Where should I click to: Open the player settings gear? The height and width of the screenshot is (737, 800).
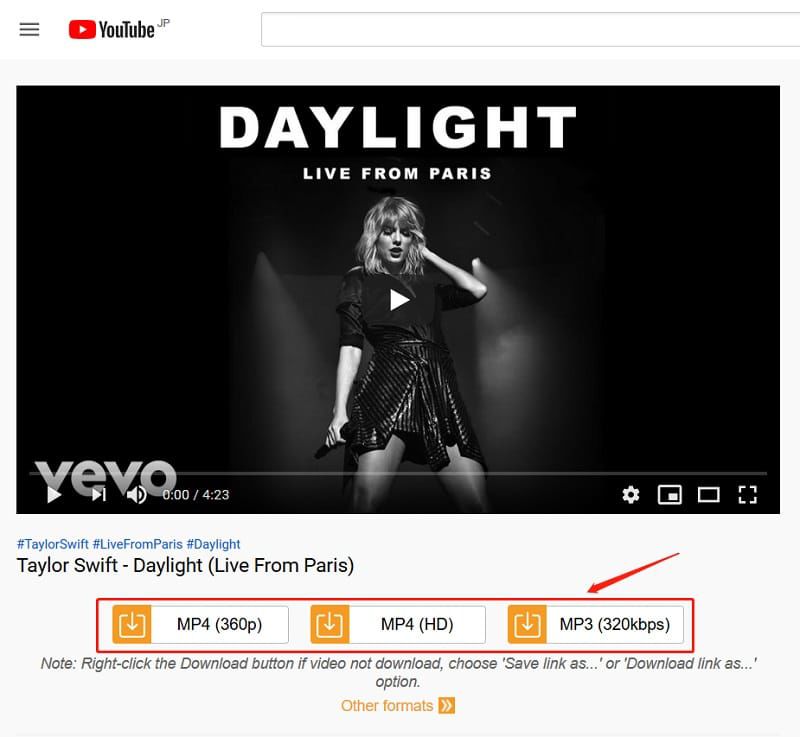point(631,495)
